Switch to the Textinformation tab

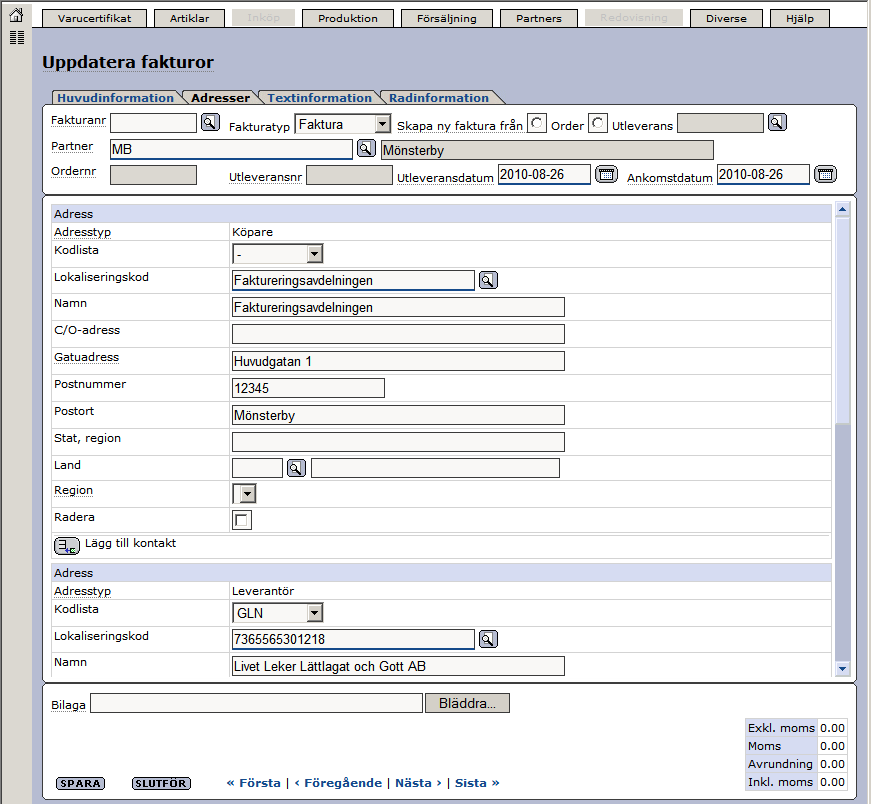319,98
